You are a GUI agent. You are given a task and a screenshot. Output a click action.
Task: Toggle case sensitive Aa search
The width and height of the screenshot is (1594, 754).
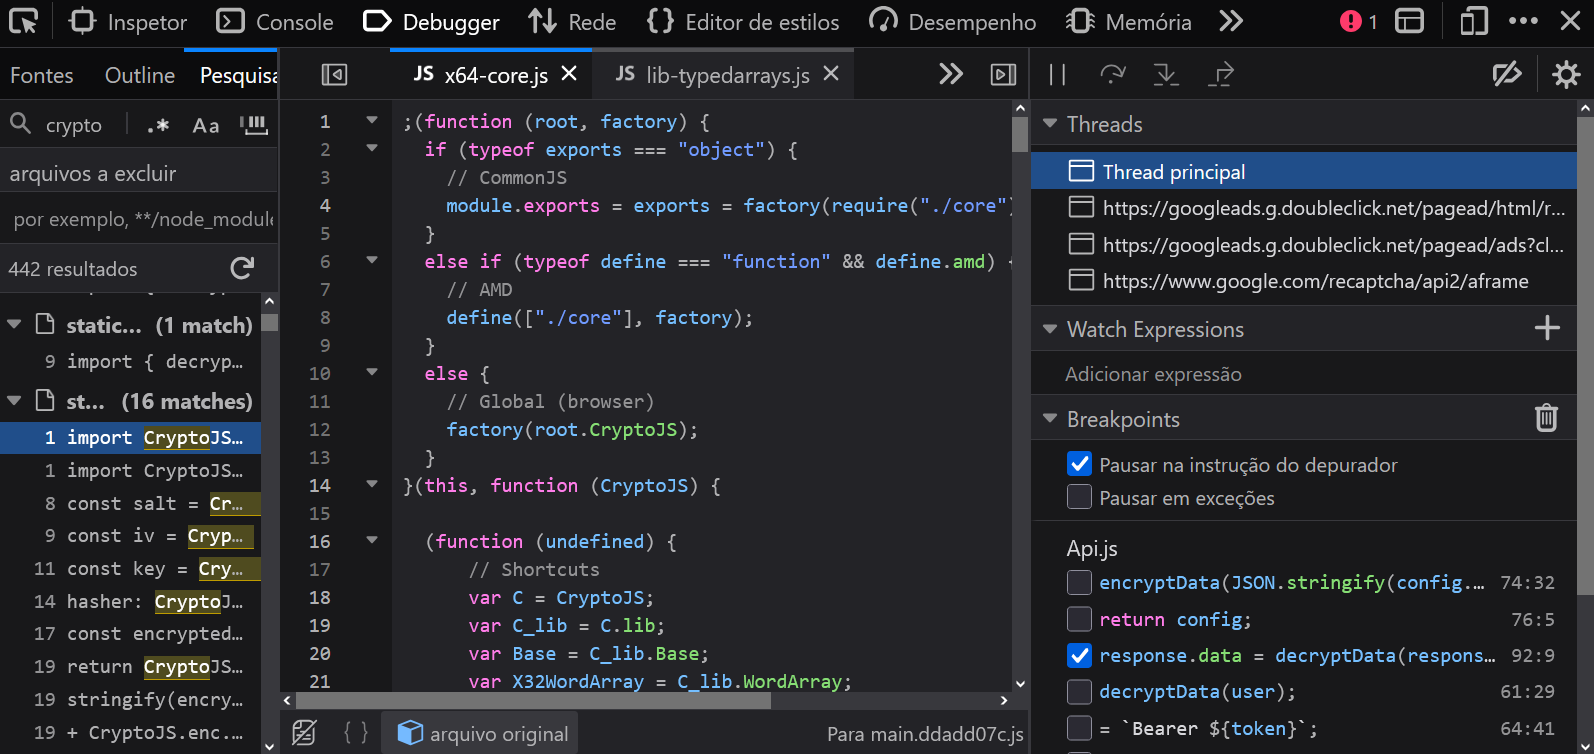(x=206, y=125)
